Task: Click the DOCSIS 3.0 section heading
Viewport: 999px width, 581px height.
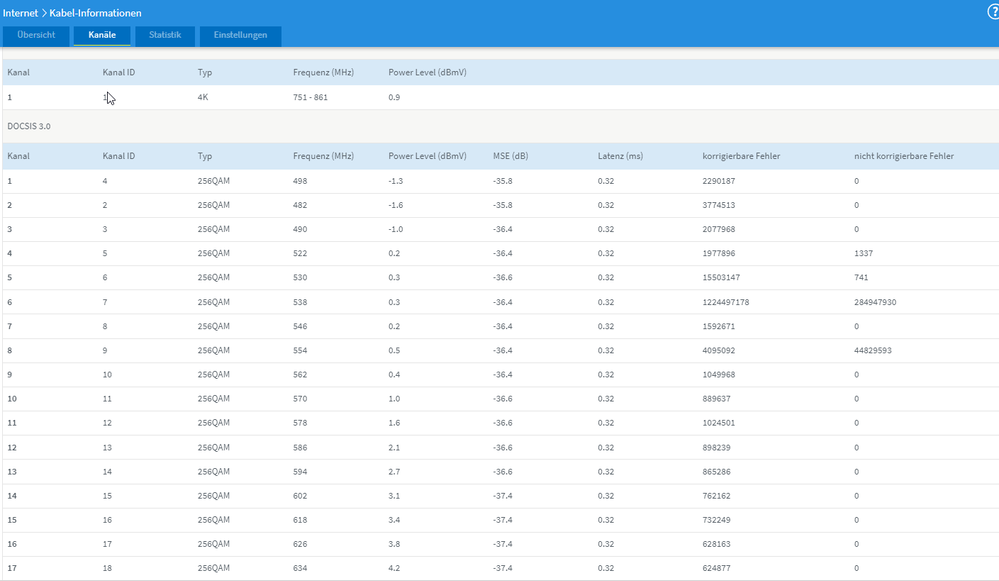Action: tap(29, 126)
